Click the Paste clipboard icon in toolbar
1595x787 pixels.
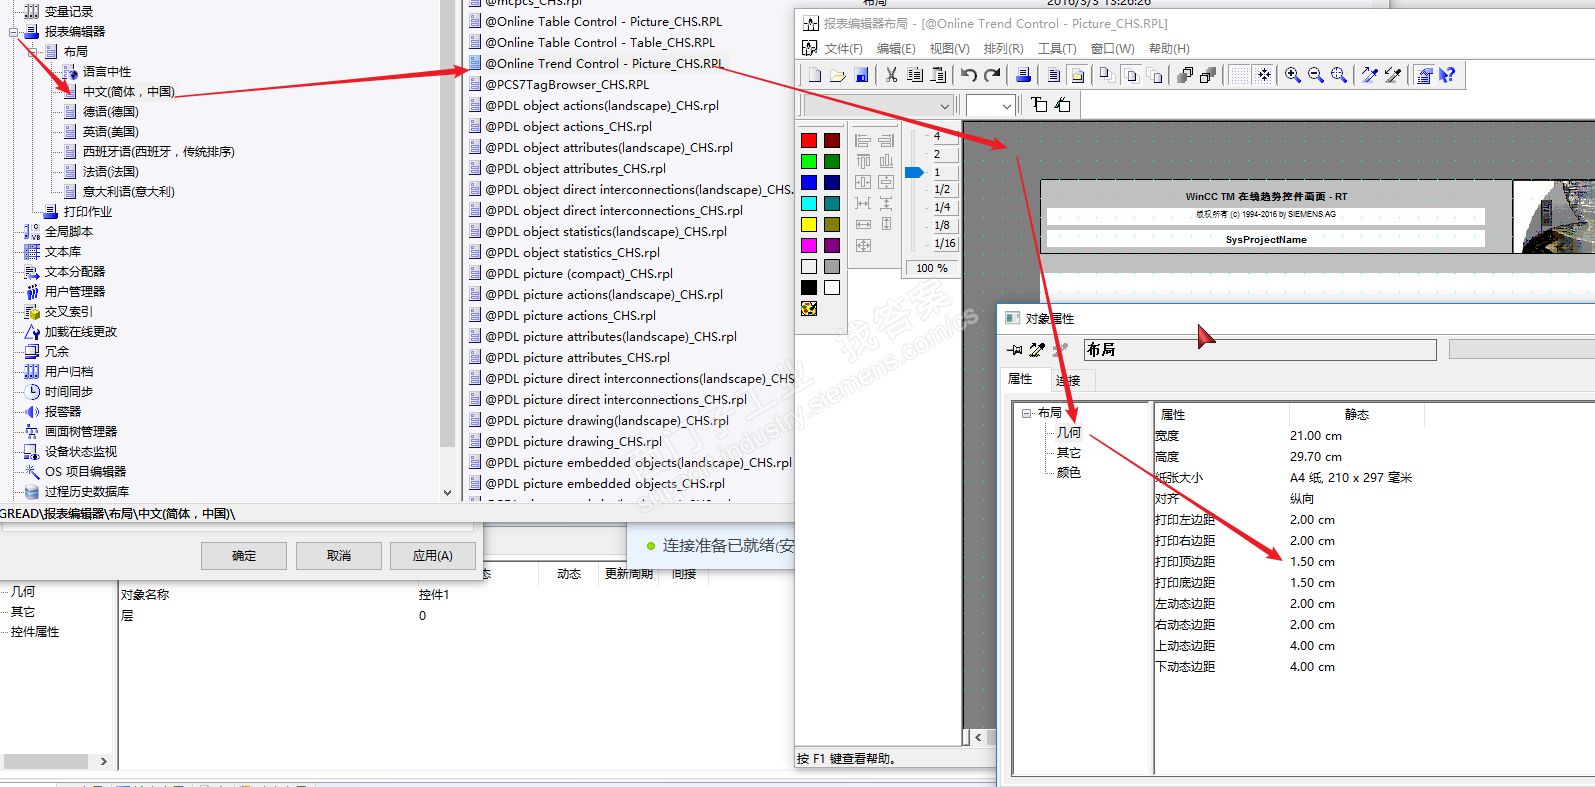click(x=938, y=75)
